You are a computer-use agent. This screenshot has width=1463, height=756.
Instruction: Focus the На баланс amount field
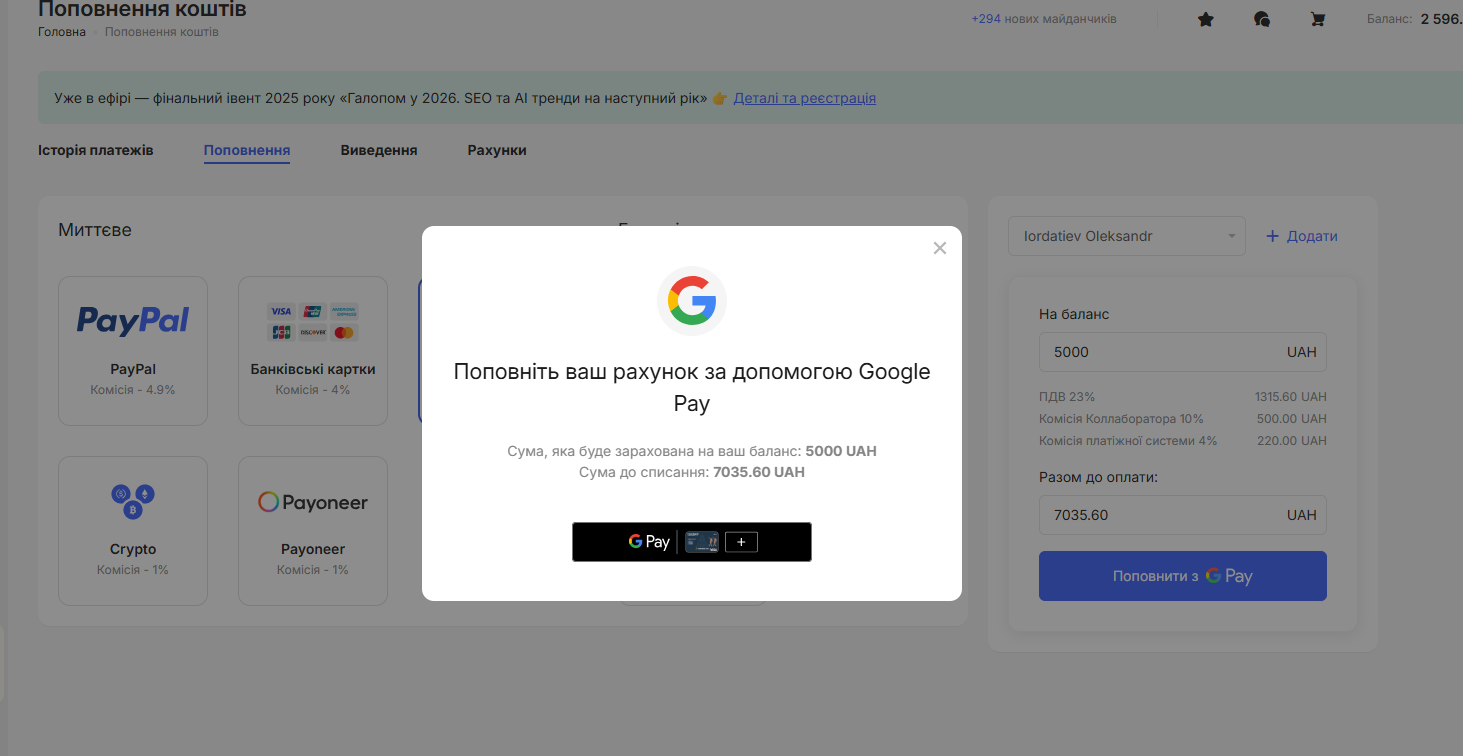pos(1183,352)
